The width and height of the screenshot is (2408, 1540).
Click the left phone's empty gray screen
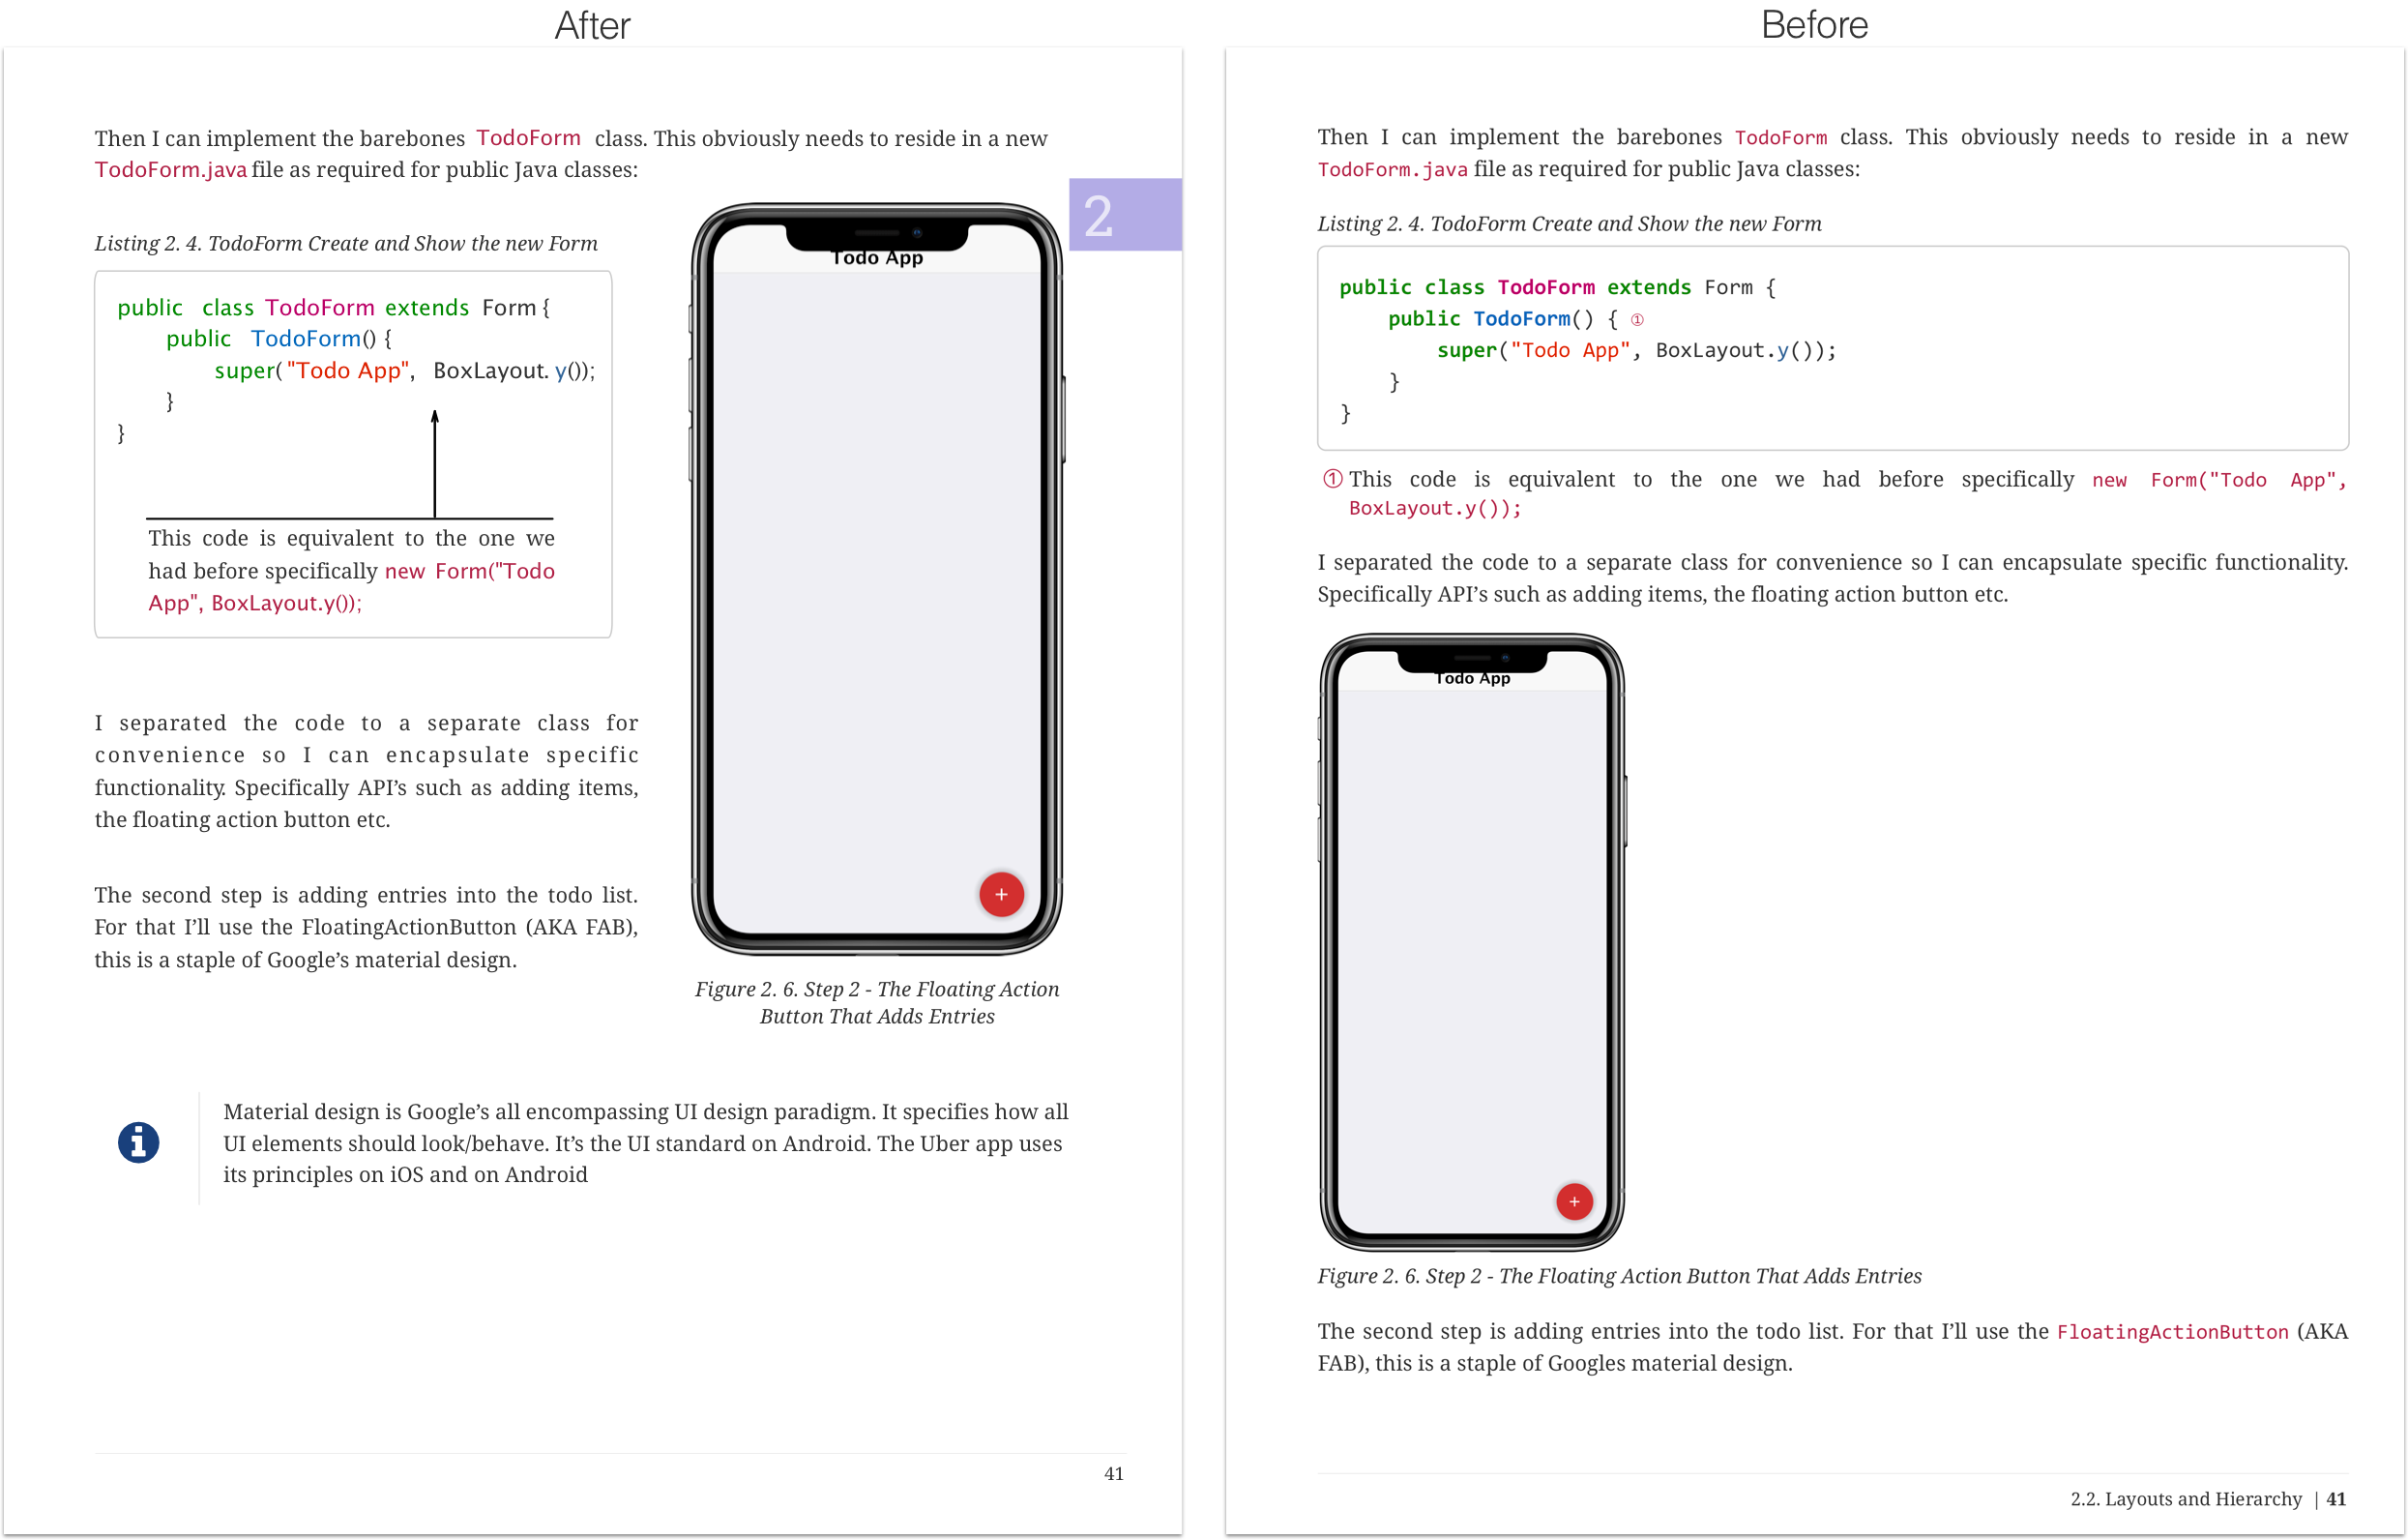tap(877, 580)
